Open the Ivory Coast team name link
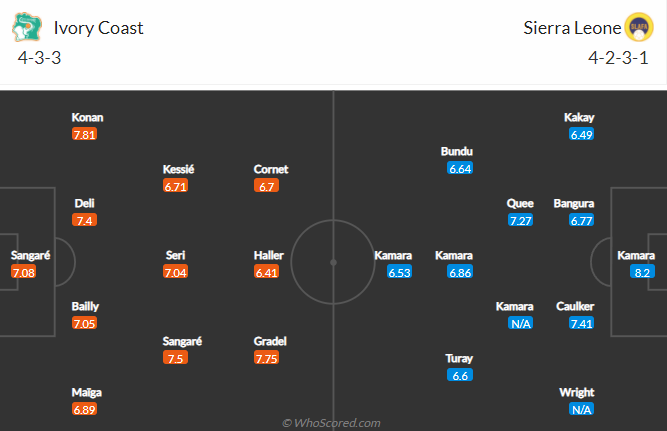This screenshot has width=667, height=431. click(x=98, y=28)
